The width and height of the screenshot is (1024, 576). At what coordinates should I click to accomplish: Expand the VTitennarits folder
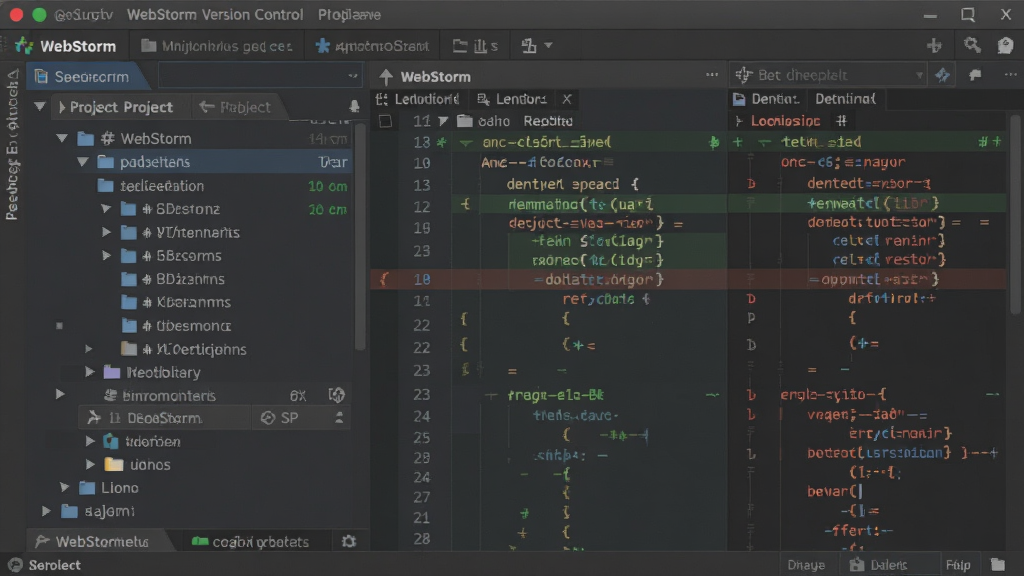[x=106, y=232]
